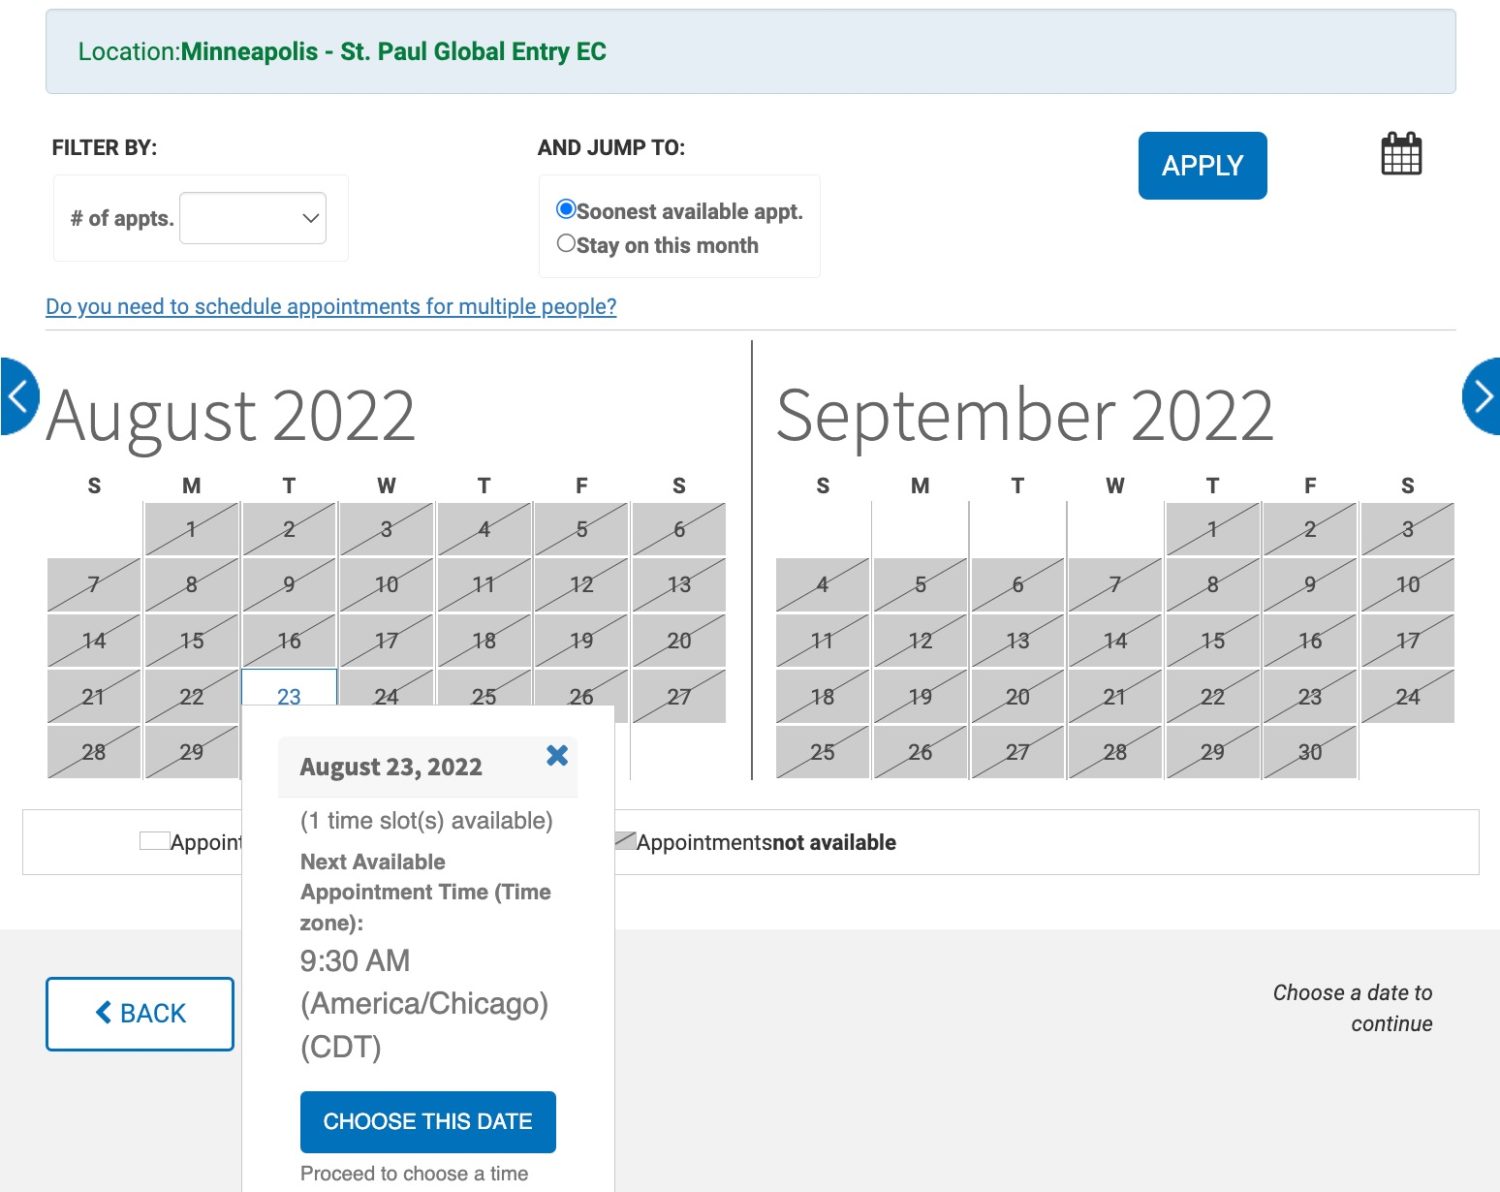Open multiple people scheduling link
The width and height of the screenshot is (1500, 1192).
pyautogui.click(x=331, y=306)
